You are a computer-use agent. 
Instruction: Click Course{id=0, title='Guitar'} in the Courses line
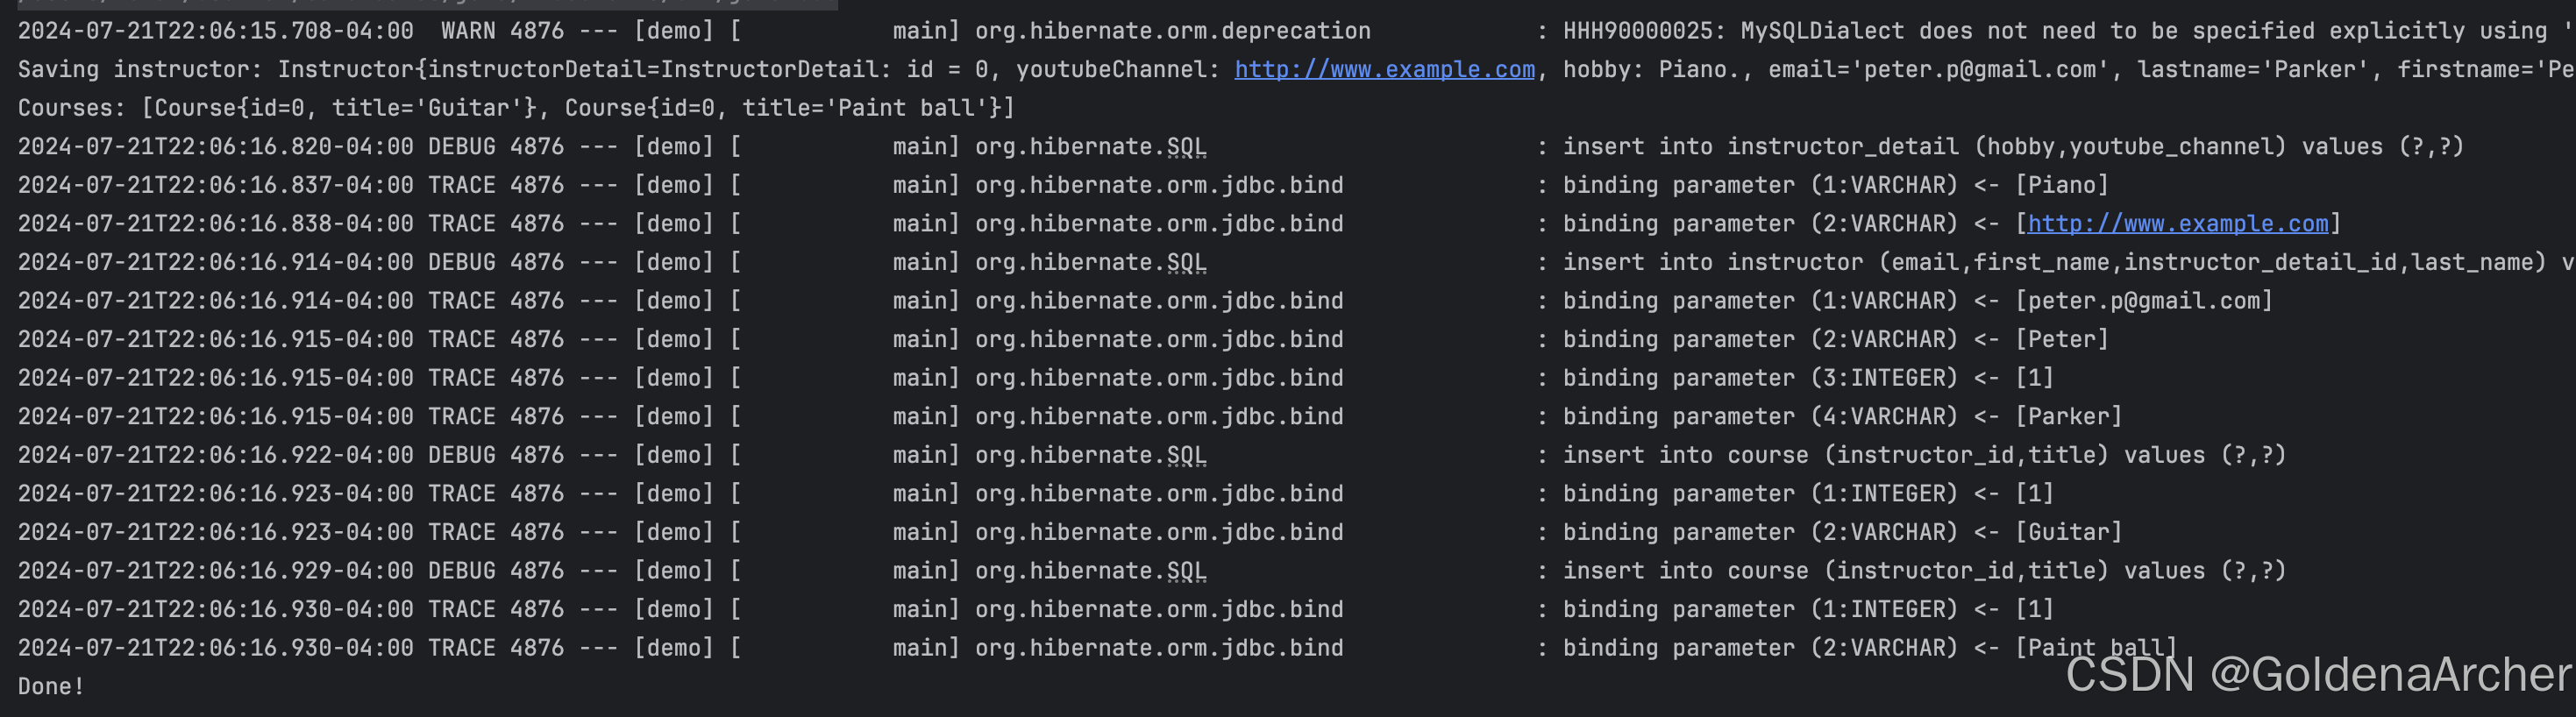(345, 108)
